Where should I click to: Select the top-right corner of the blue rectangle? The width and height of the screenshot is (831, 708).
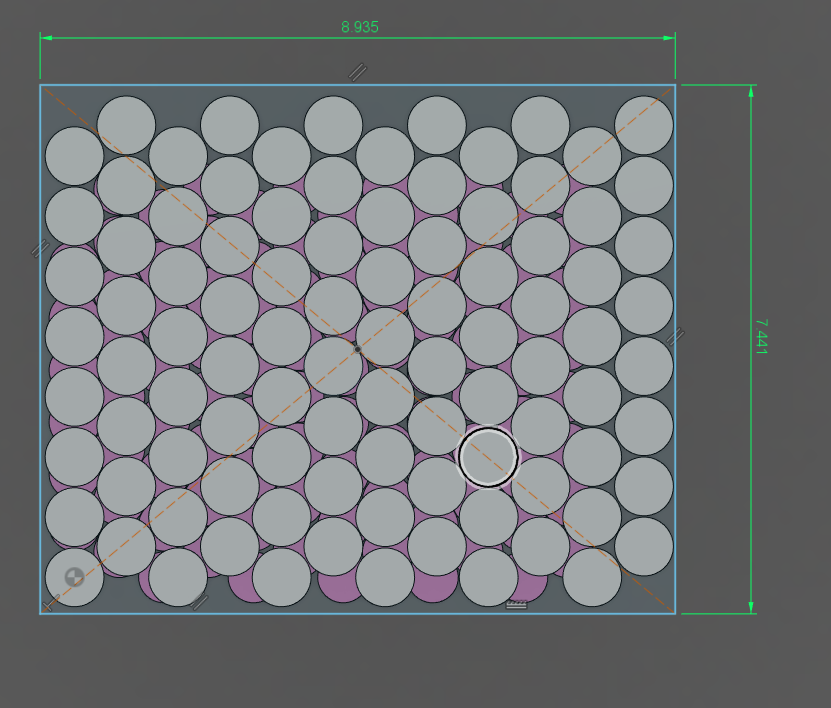point(675,85)
